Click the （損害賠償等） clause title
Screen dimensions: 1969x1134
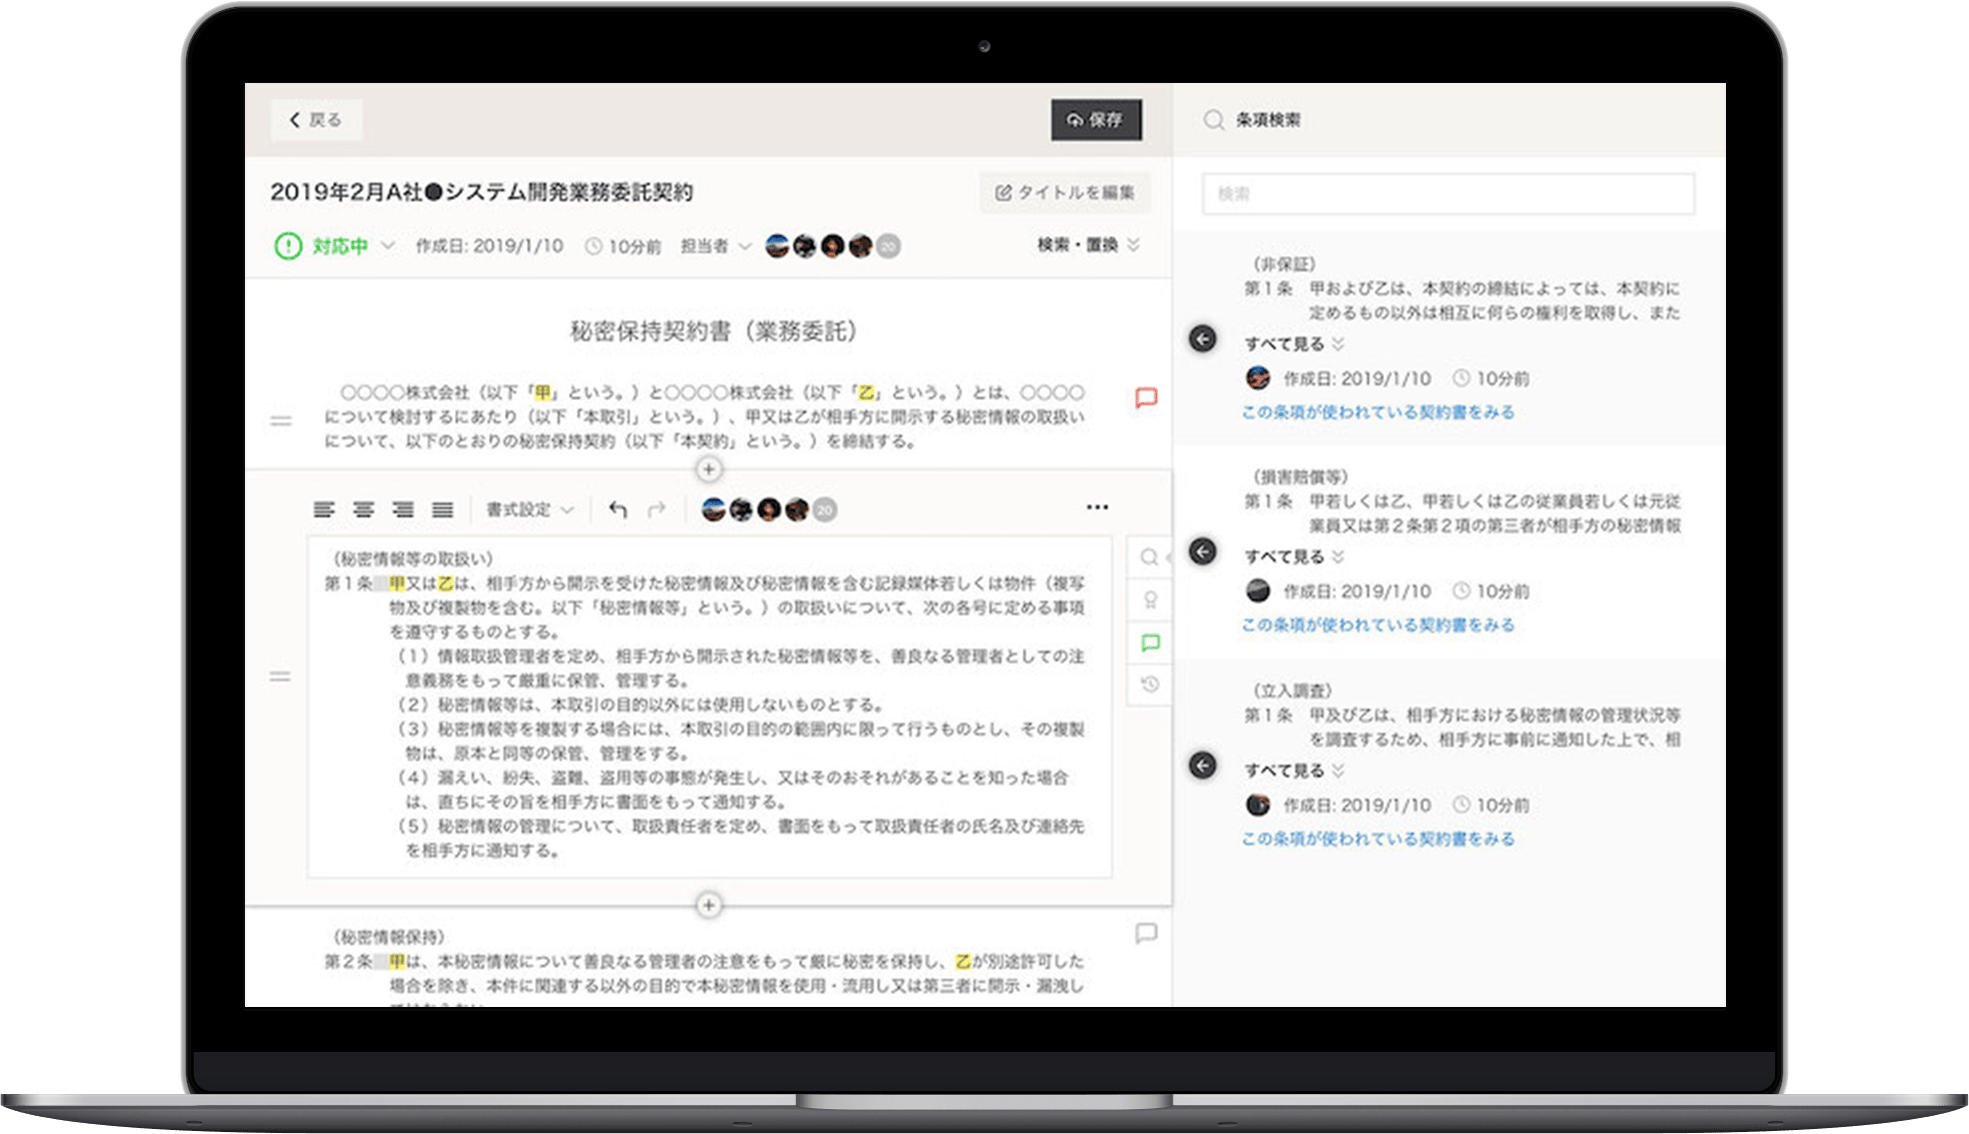click(x=1301, y=477)
